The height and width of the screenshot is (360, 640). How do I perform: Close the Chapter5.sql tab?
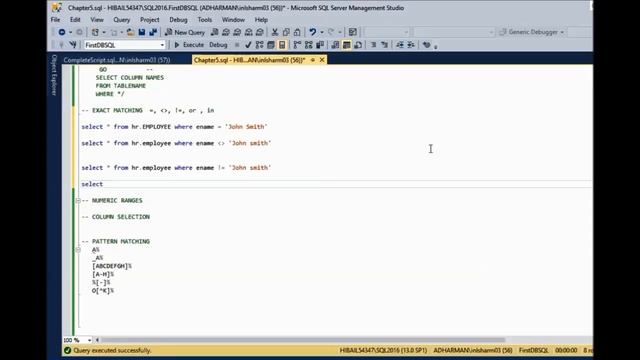tap(322, 60)
